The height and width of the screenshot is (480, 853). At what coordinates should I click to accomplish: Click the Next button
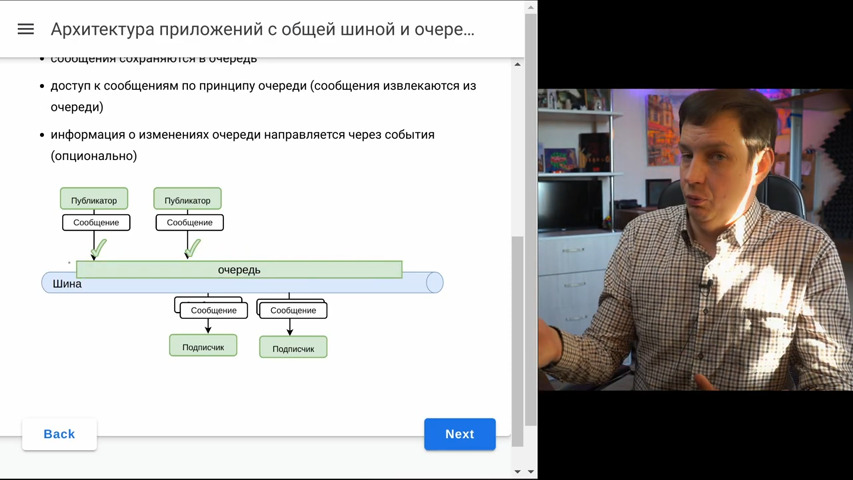460,434
